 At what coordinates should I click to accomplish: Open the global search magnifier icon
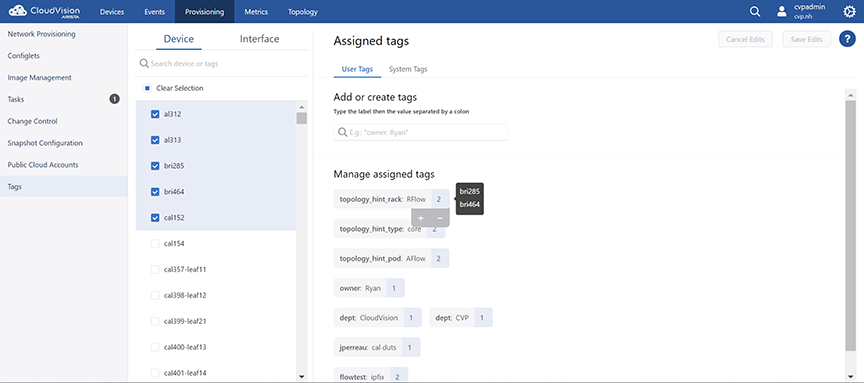click(755, 12)
